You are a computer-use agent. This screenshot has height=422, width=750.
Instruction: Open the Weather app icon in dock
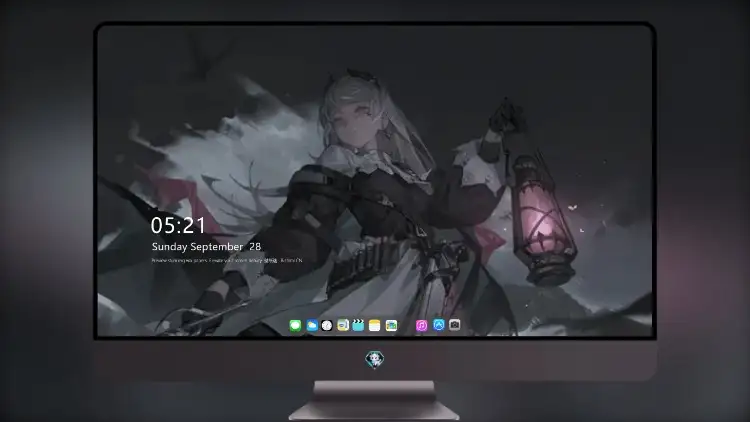coord(312,325)
